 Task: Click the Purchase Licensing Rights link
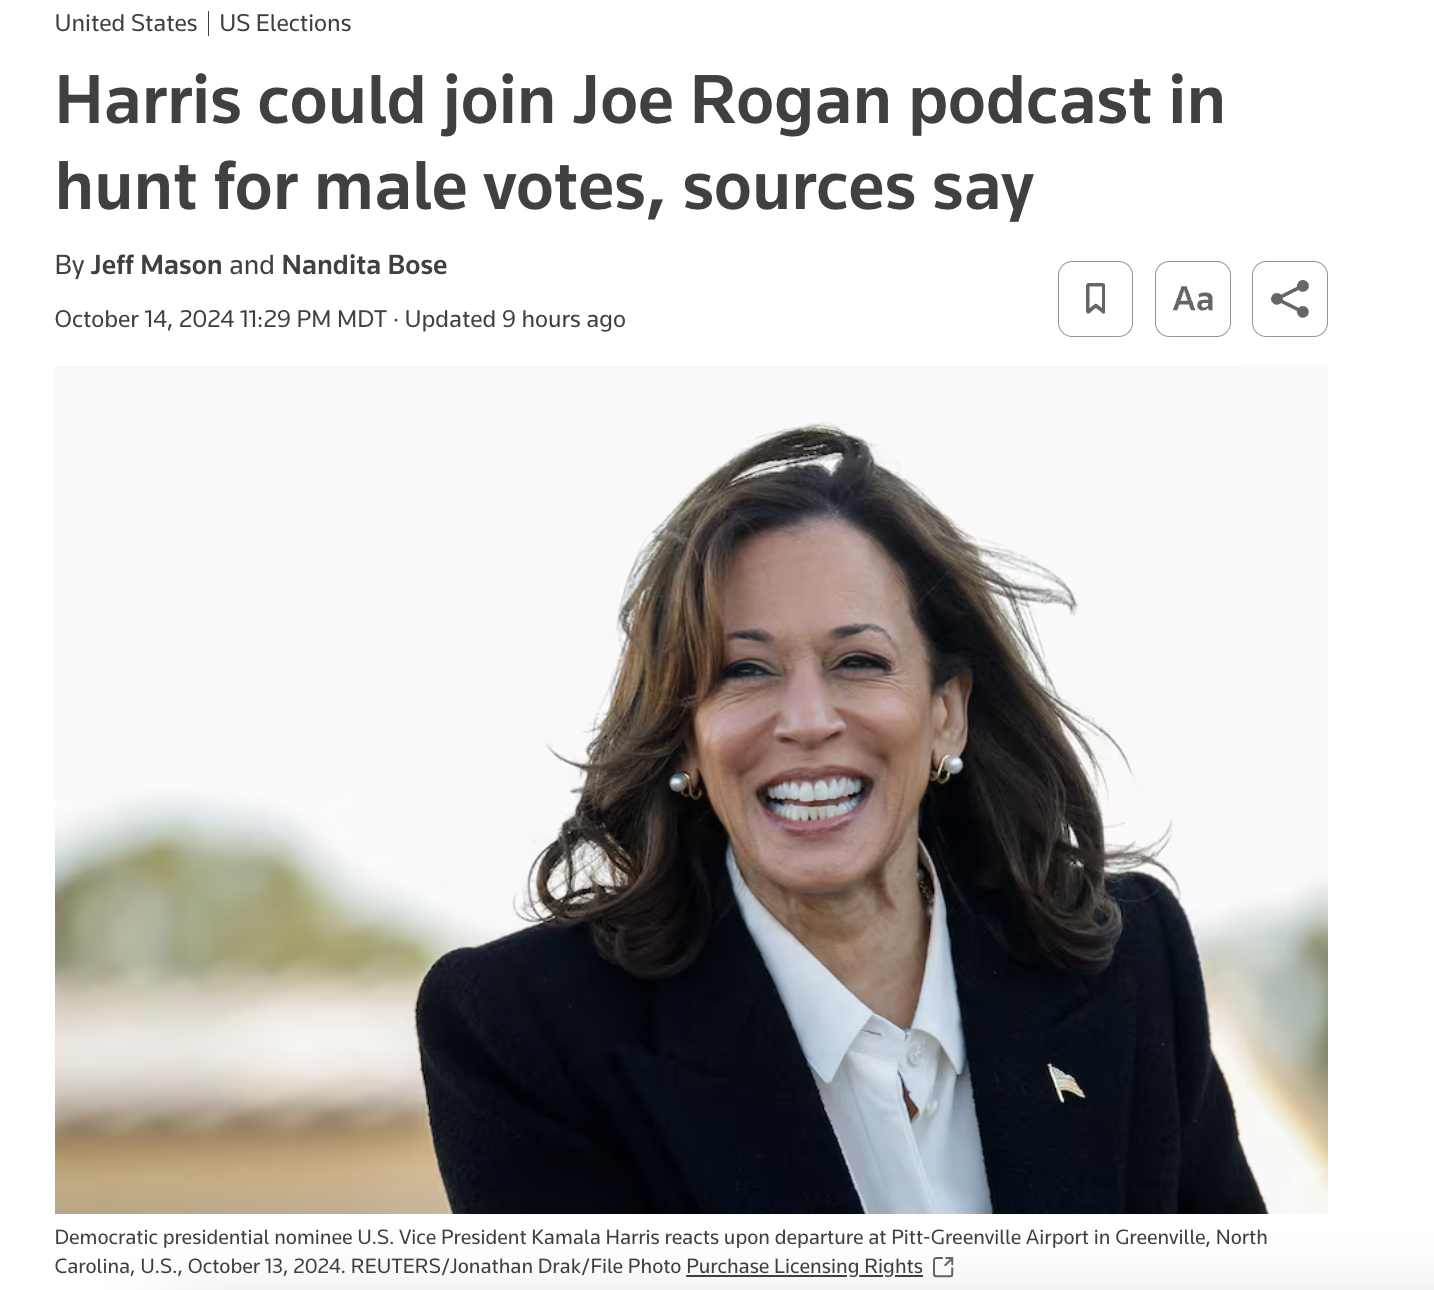tap(804, 1266)
